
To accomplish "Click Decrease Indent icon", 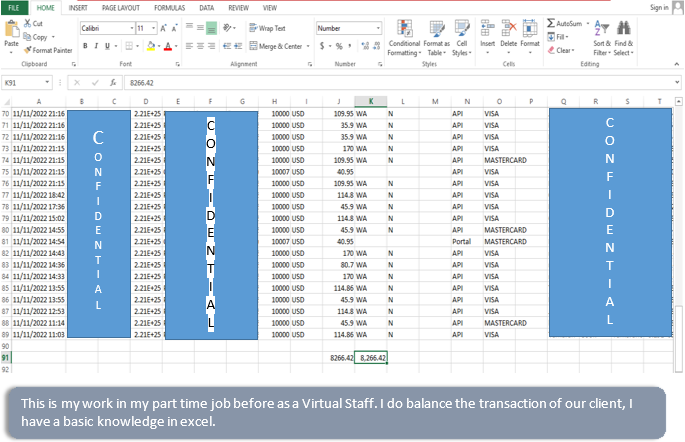I will tap(227, 46).
